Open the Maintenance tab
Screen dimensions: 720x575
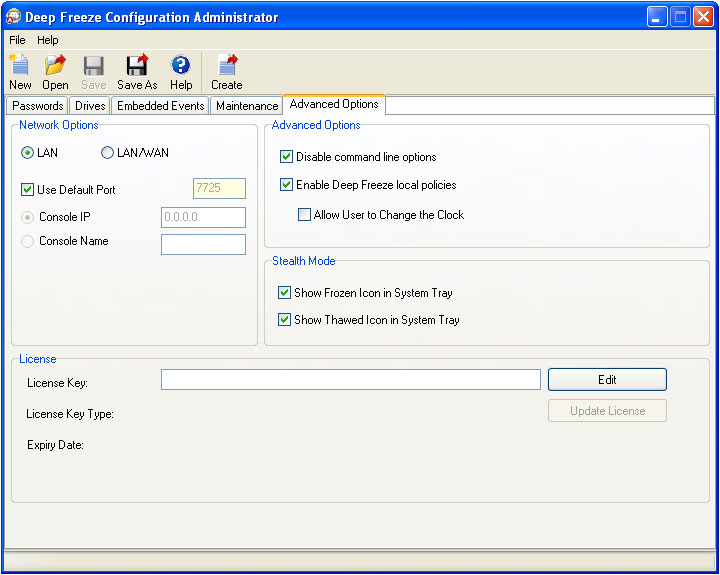click(x=247, y=106)
